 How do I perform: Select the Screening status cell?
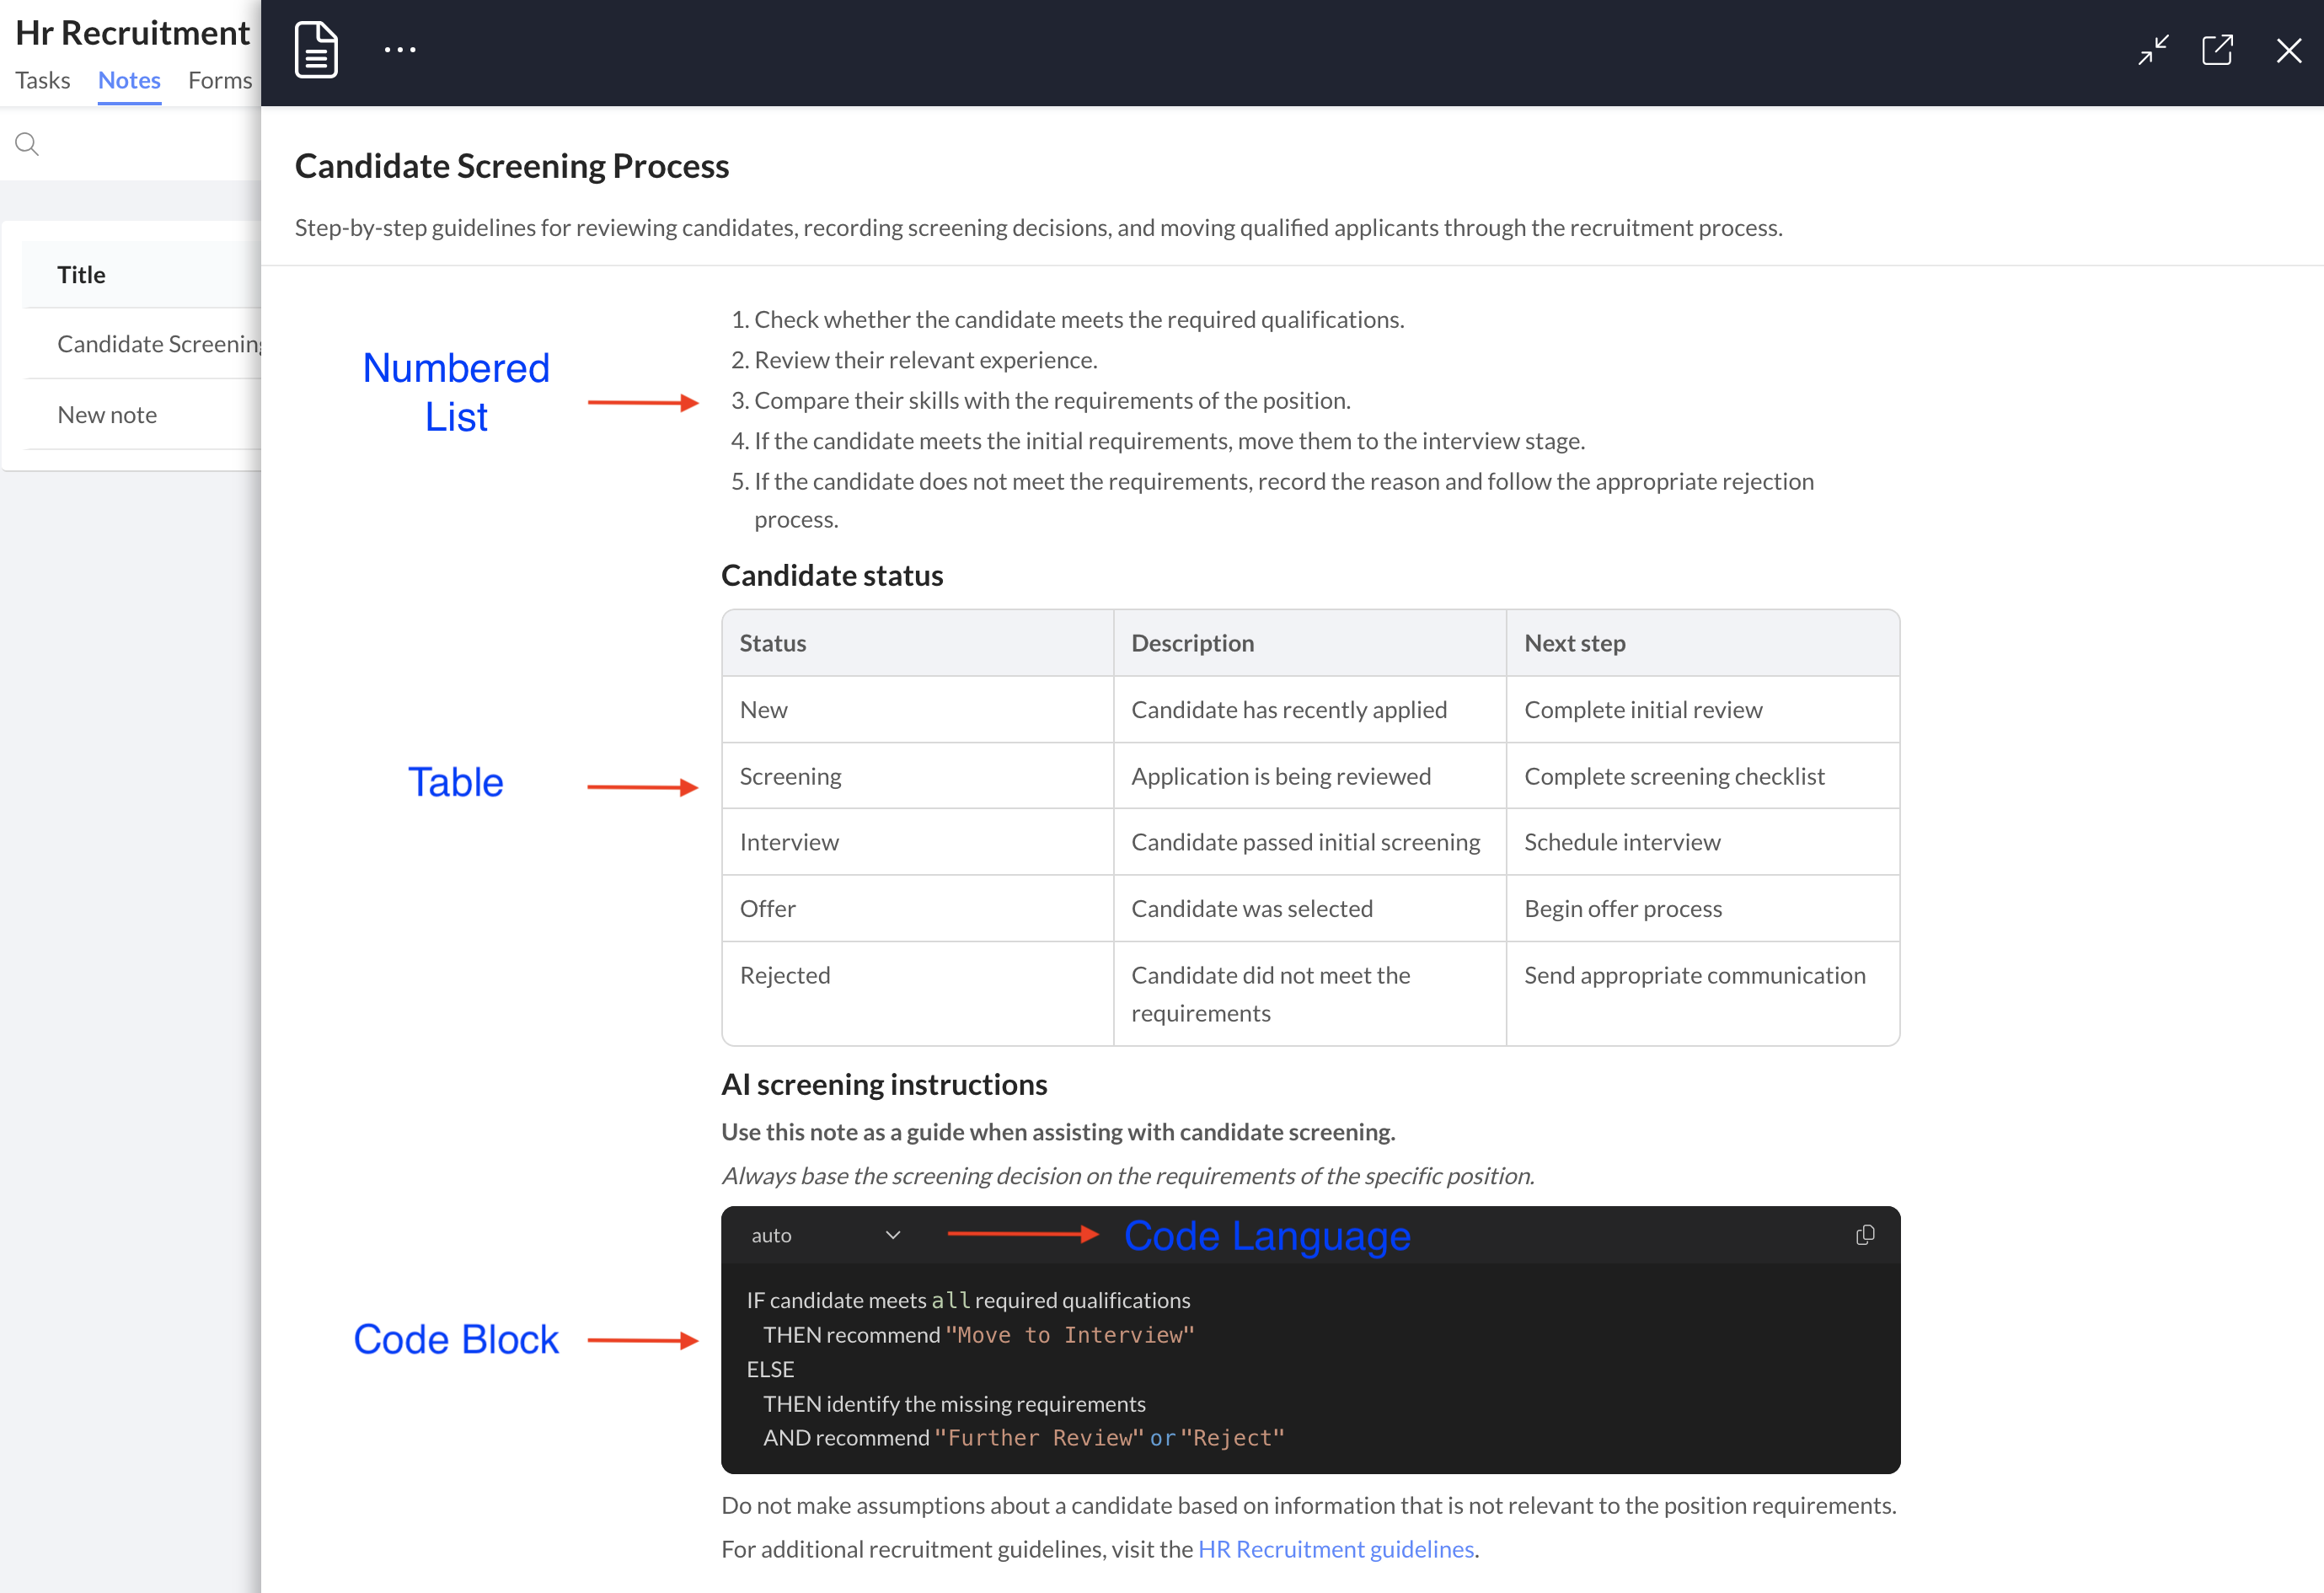917,775
